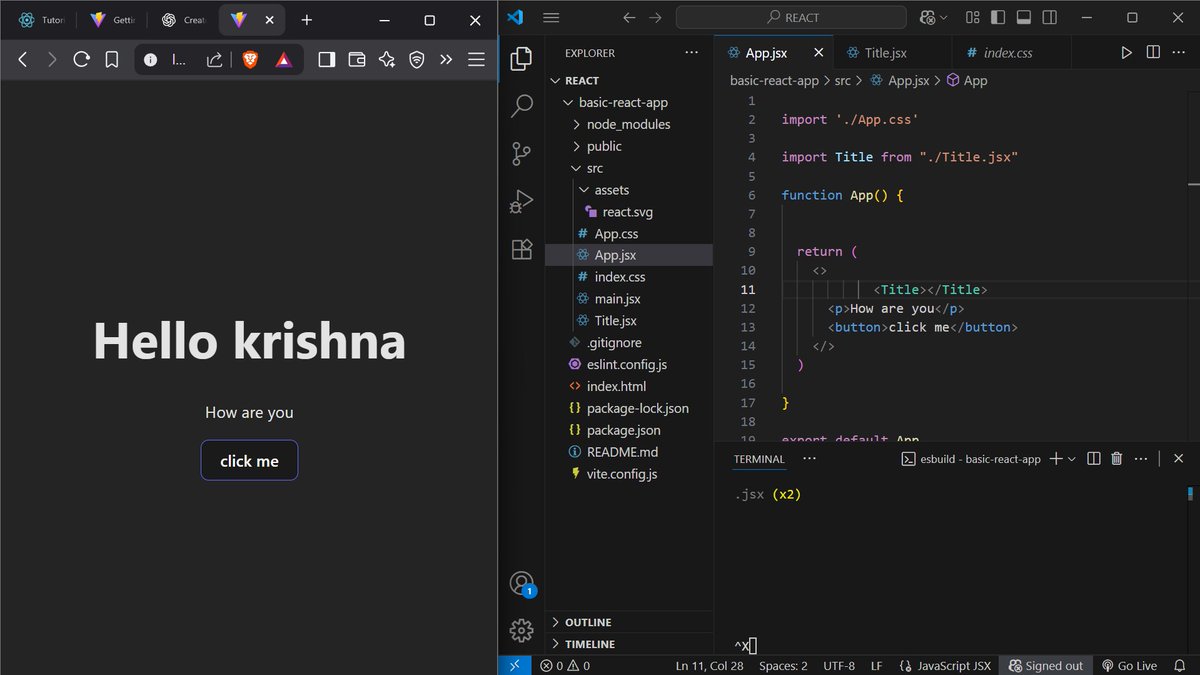Open the Brave VPN shield icon
1200x675 pixels.
tap(417, 60)
